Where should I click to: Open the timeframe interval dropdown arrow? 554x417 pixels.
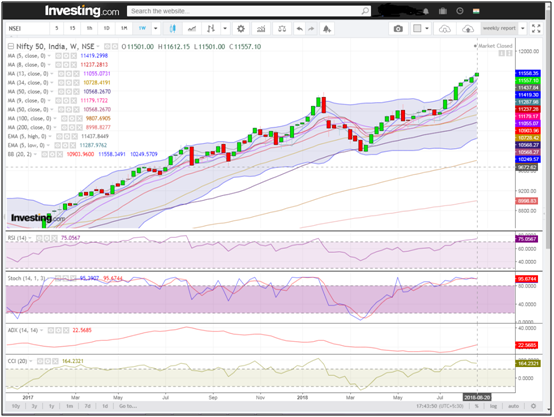(x=155, y=29)
